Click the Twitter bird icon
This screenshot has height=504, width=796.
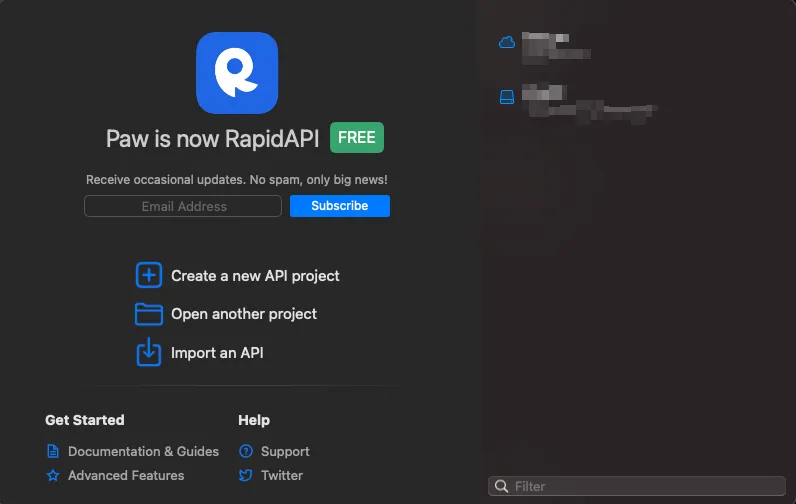(246, 476)
